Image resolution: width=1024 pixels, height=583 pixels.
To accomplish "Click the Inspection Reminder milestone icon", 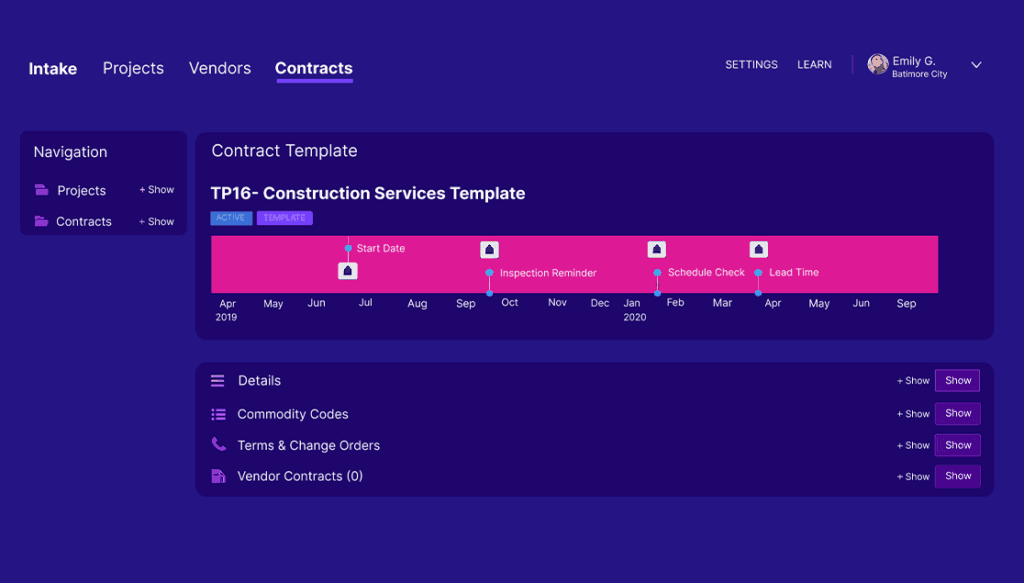I will tap(489, 250).
